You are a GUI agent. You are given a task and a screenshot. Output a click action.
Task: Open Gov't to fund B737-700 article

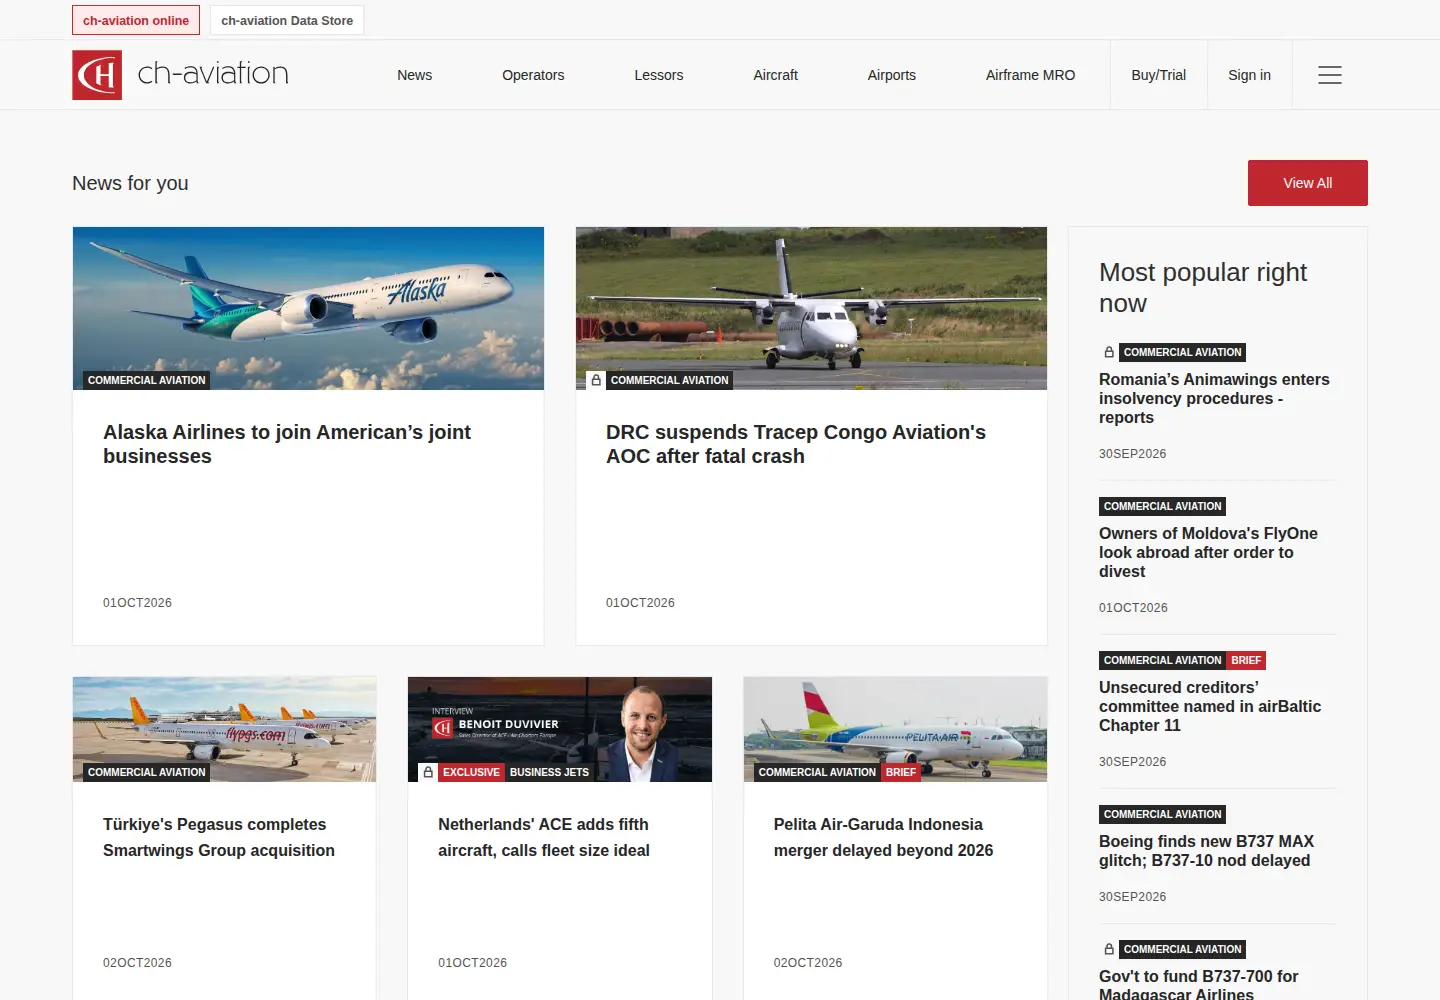pyautogui.click(x=1198, y=984)
